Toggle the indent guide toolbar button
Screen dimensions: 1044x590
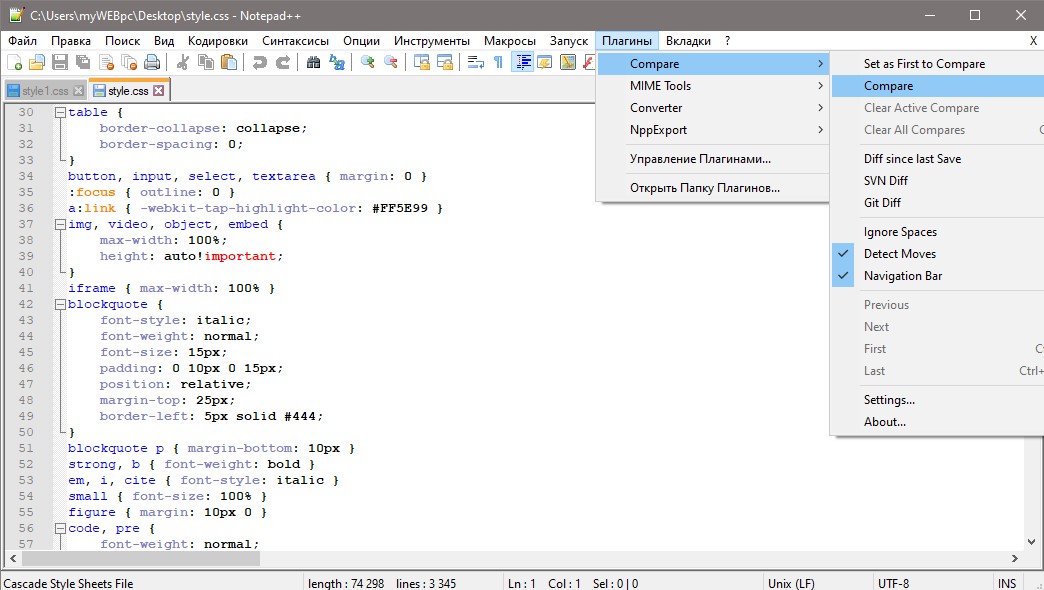[x=523, y=63]
